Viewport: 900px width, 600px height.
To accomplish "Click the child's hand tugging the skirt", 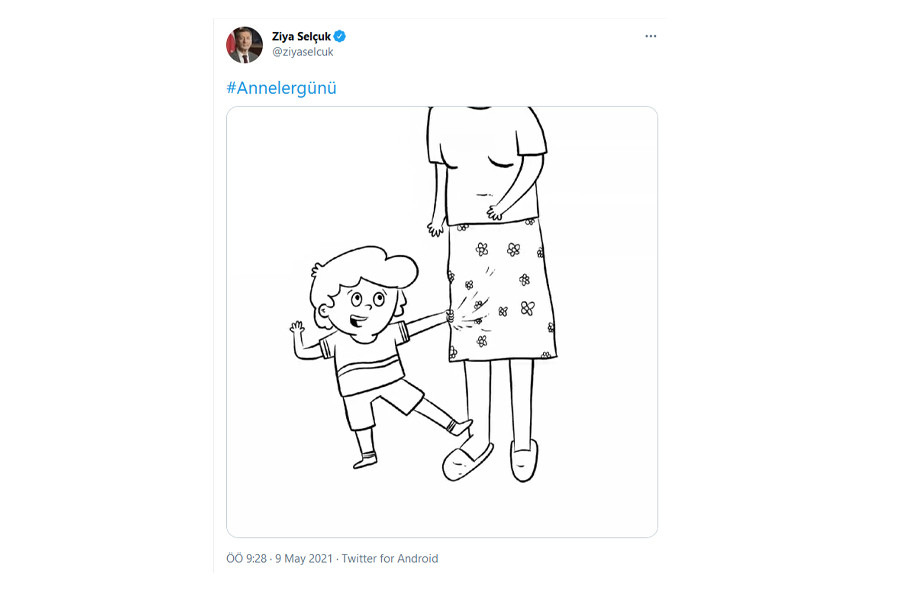I will [449, 317].
